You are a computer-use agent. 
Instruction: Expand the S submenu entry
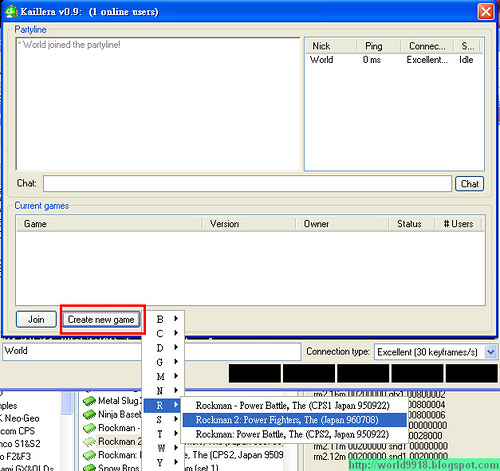163,420
